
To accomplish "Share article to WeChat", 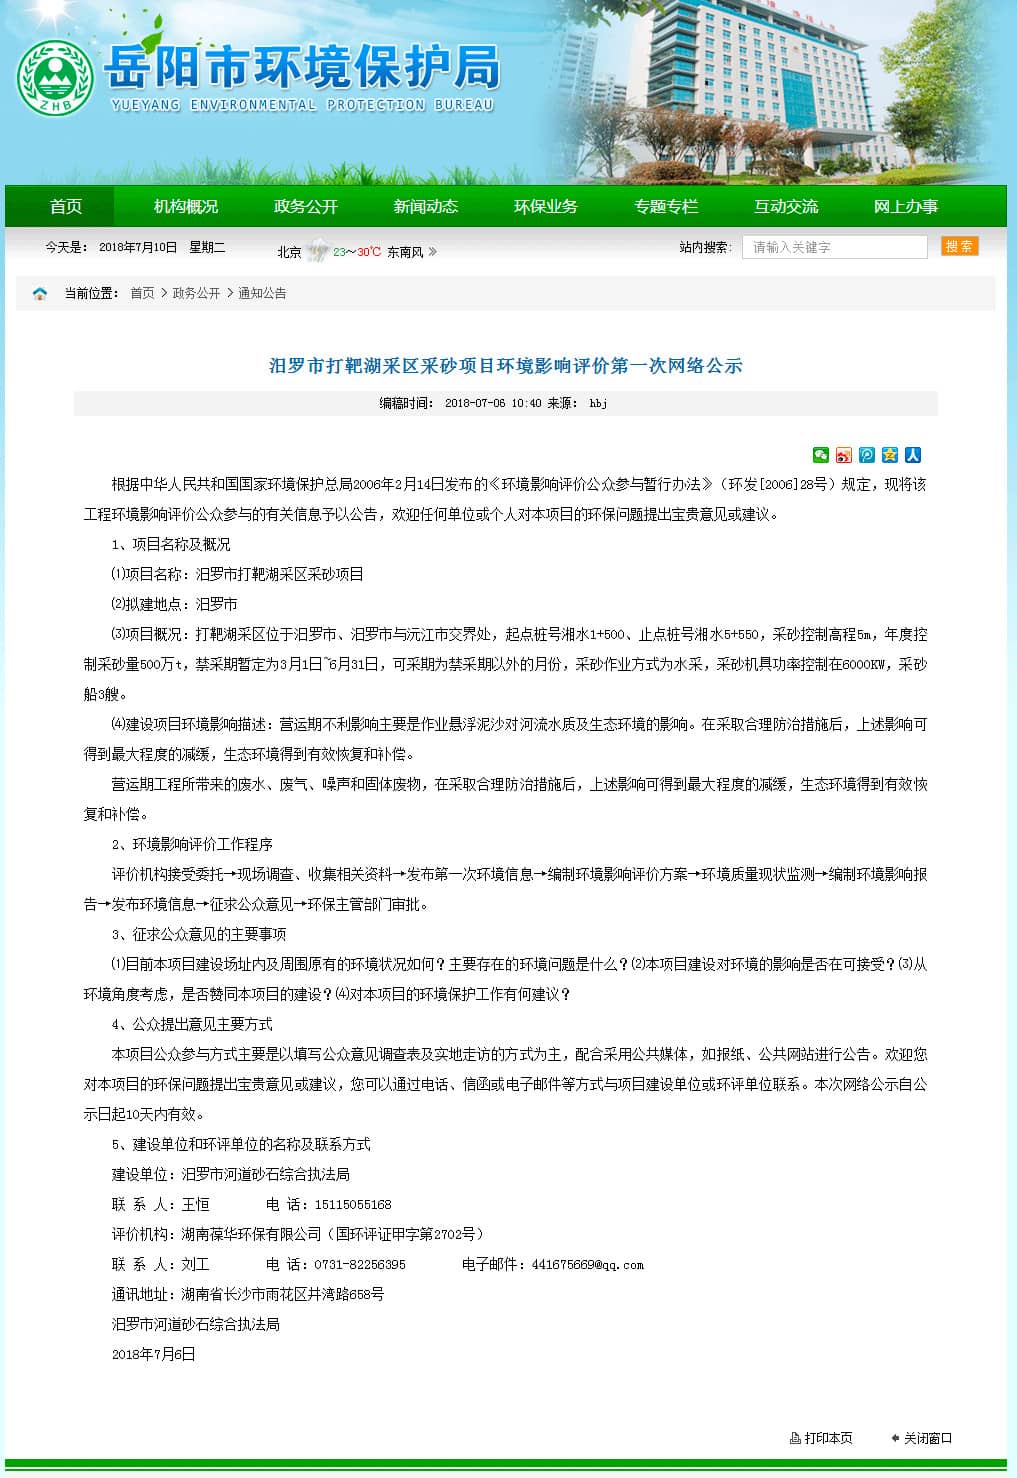I will [820, 455].
